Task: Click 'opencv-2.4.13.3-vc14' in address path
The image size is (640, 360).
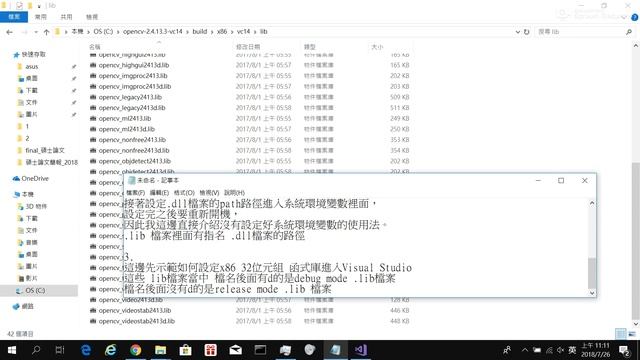Action: [x=153, y=31]
